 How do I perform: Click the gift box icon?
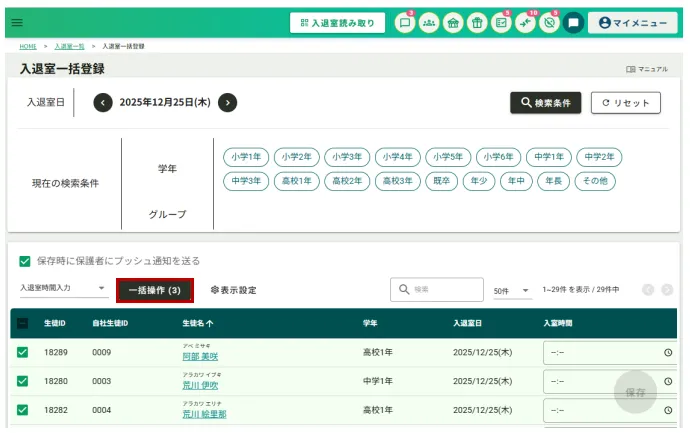coord(477,22)
